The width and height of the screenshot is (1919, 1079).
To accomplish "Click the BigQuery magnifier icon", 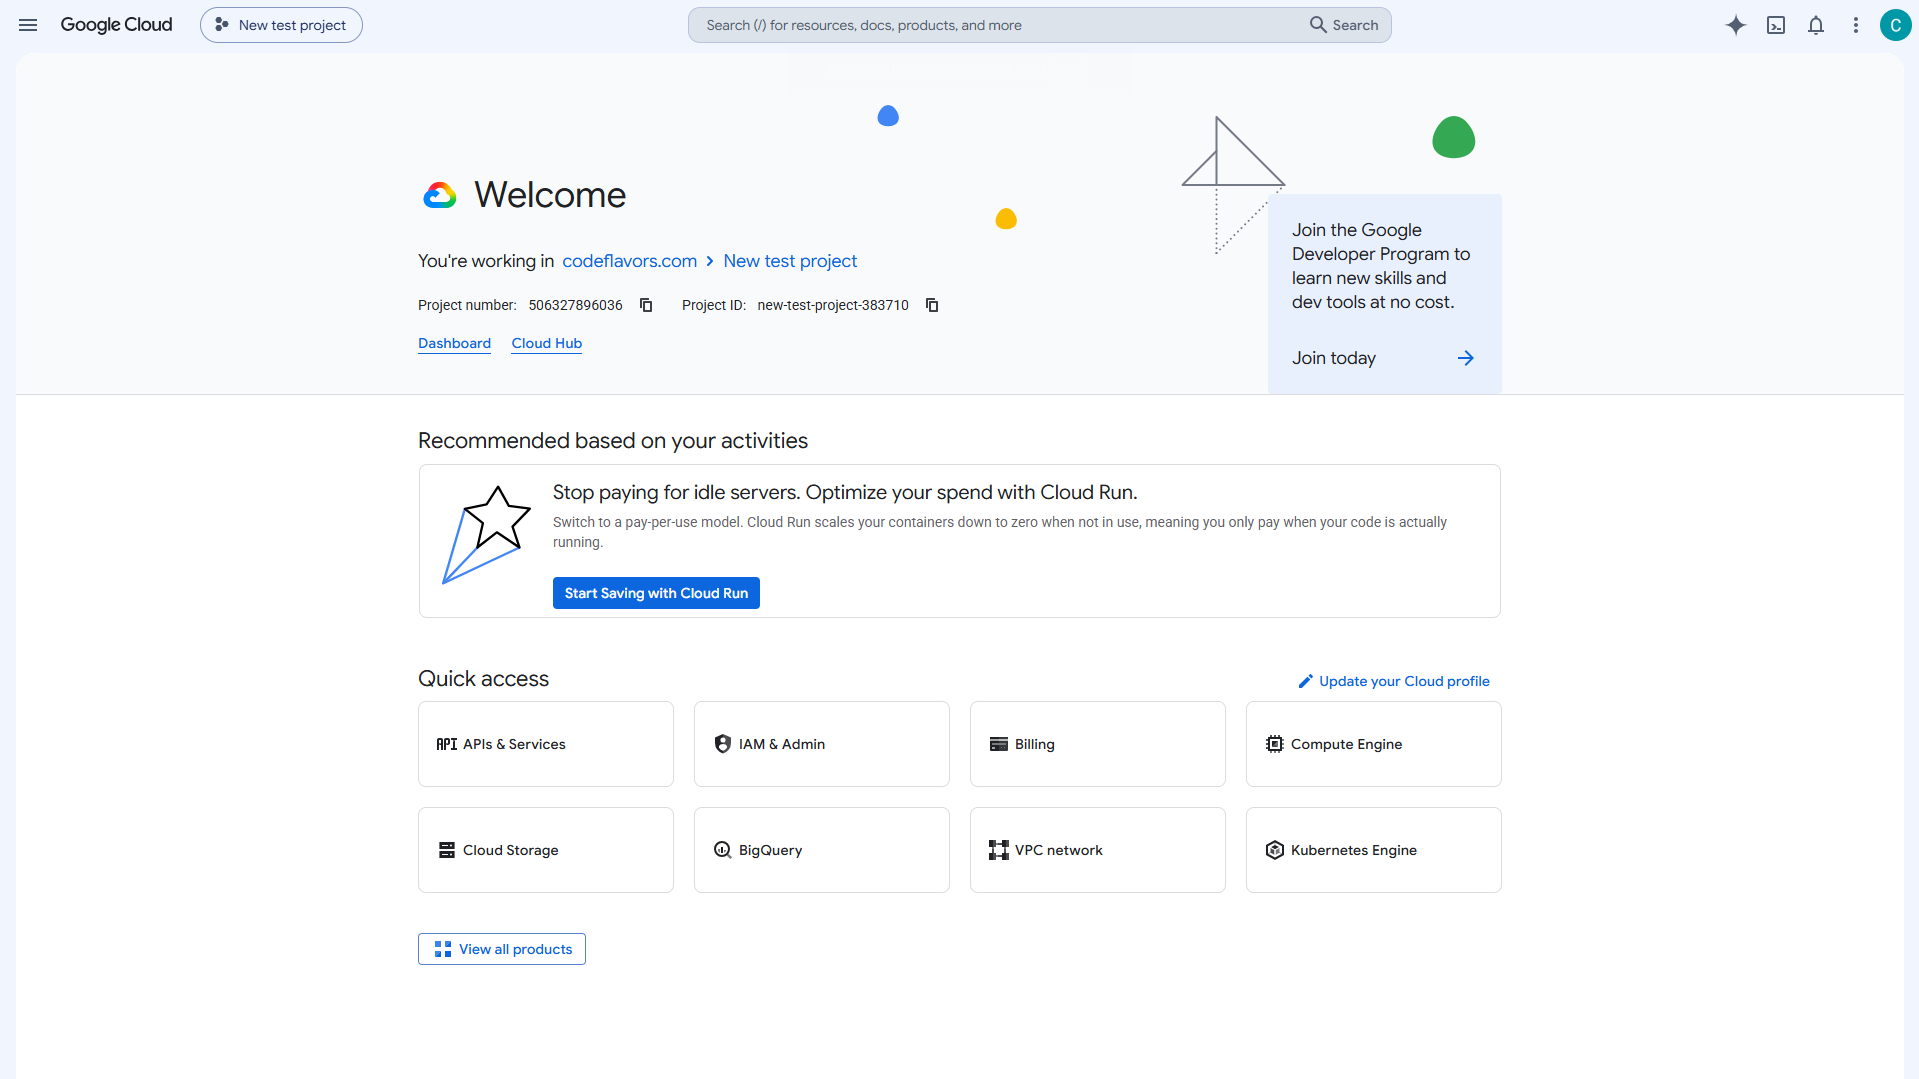I will click(x=723, y=850).
